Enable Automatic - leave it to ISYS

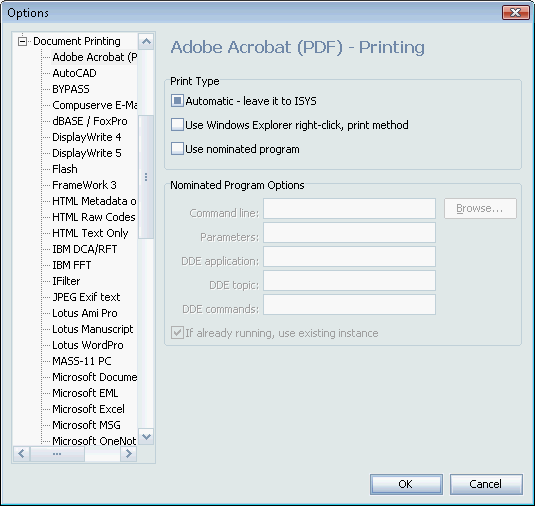coord(177,101)
